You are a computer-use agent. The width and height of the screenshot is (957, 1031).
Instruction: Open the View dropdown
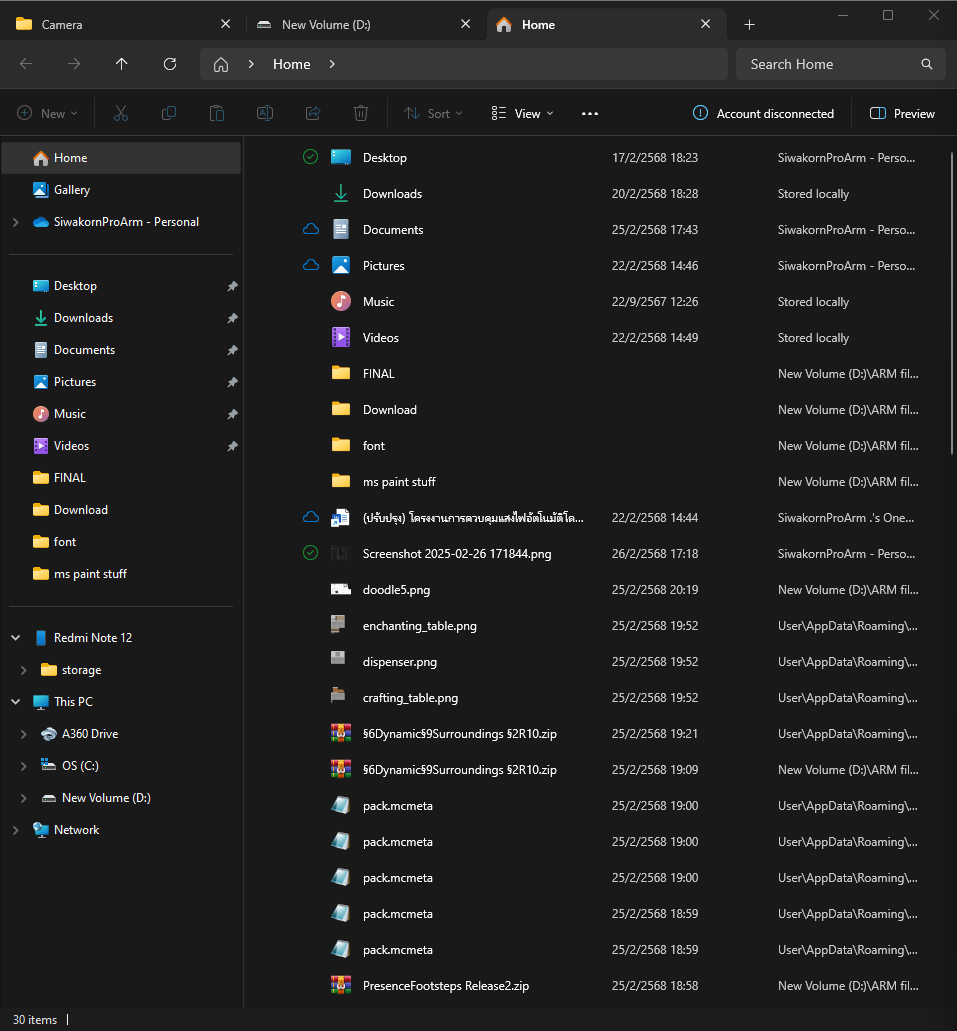pyautogui.click(x=522, y=113)
